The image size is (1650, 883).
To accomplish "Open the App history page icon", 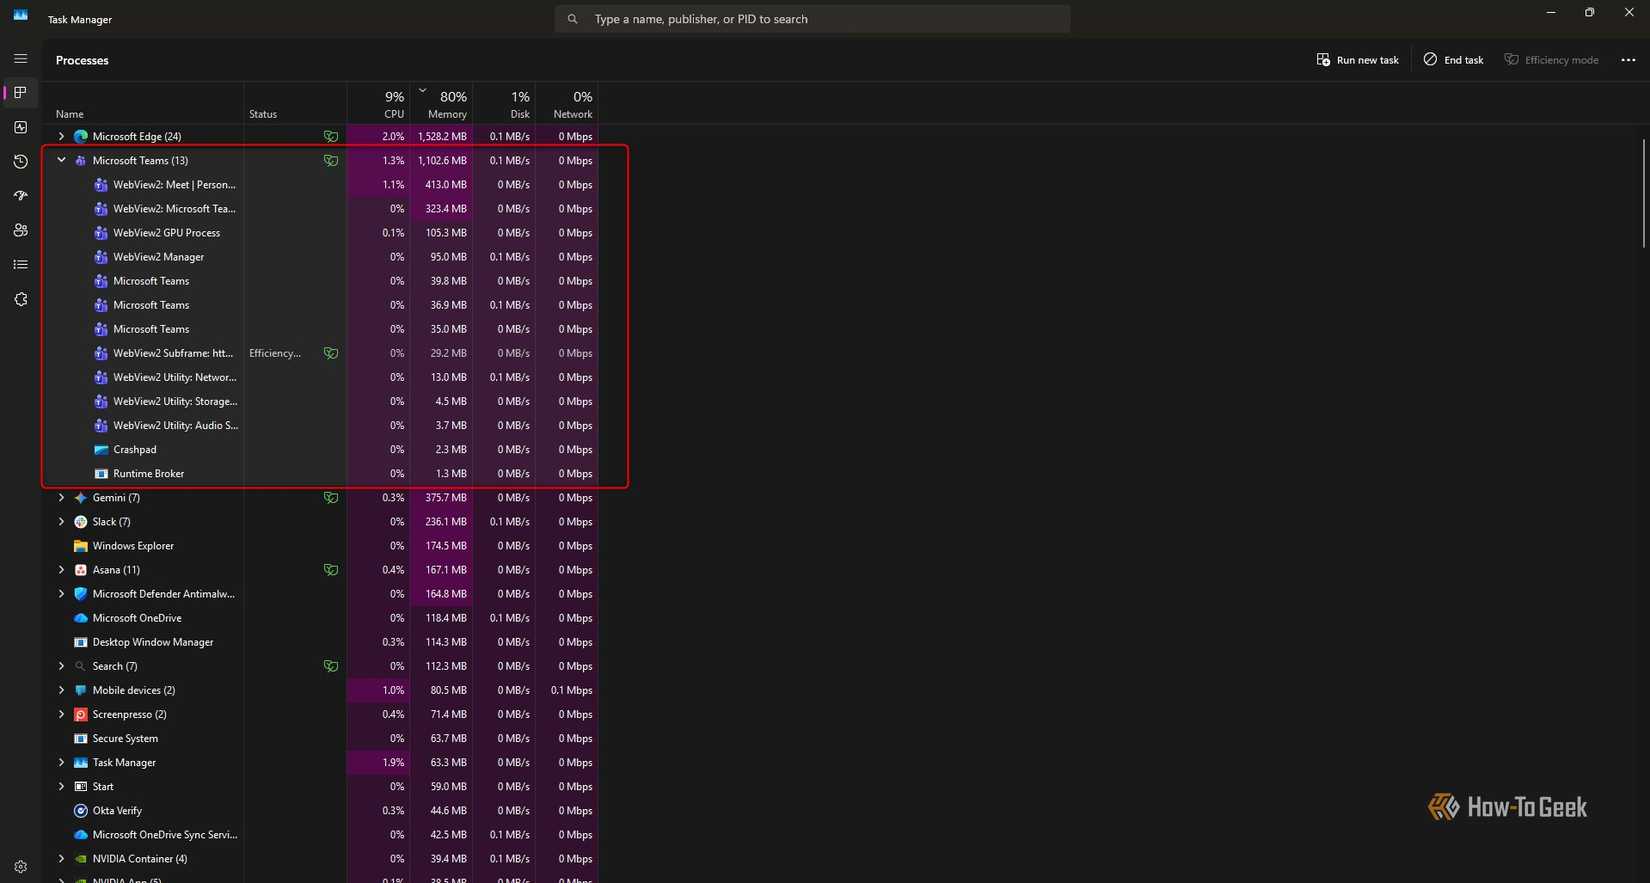I will [20, 161].
